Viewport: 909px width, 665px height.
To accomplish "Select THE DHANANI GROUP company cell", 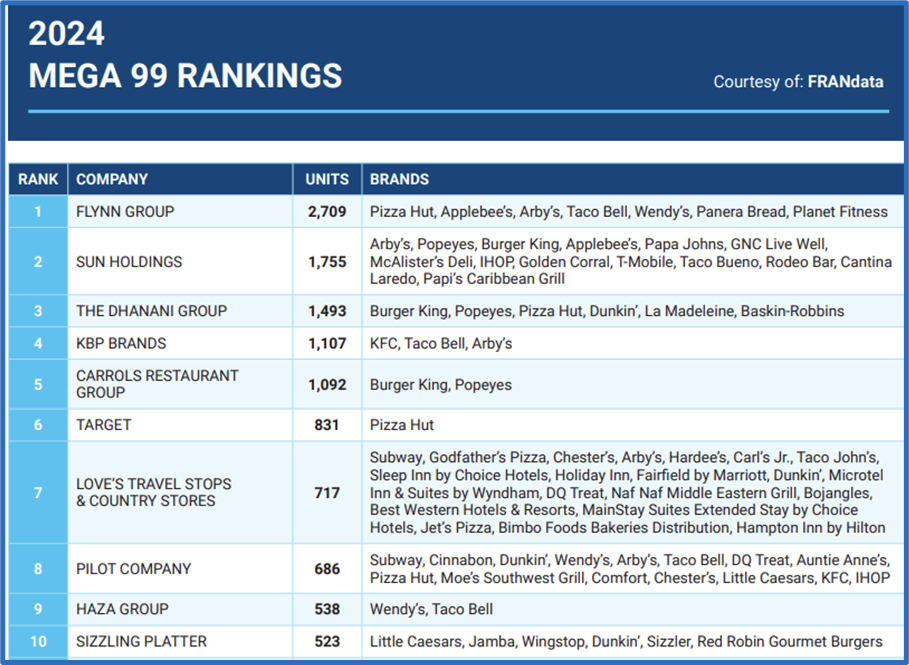I will click(180, 311).
